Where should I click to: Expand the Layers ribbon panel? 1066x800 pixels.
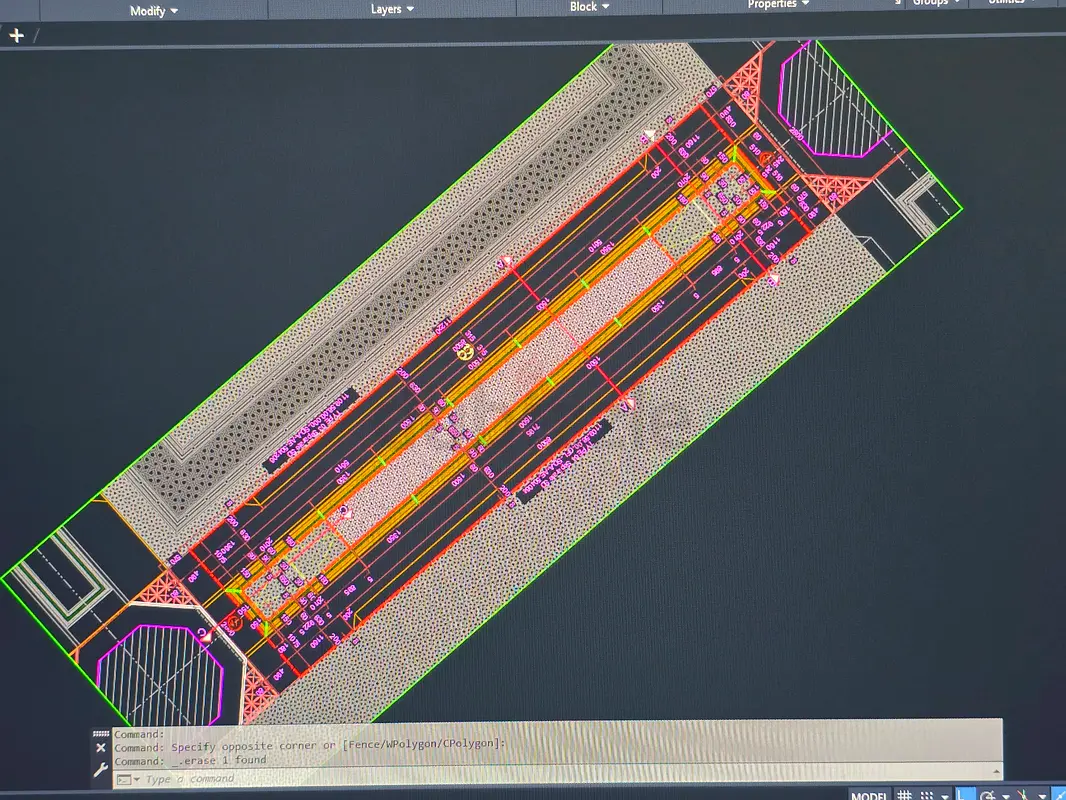(x=392, y=9)
